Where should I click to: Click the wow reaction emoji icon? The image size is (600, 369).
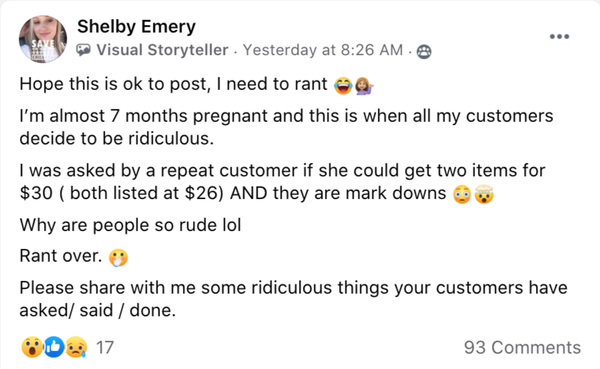[32, 347]
